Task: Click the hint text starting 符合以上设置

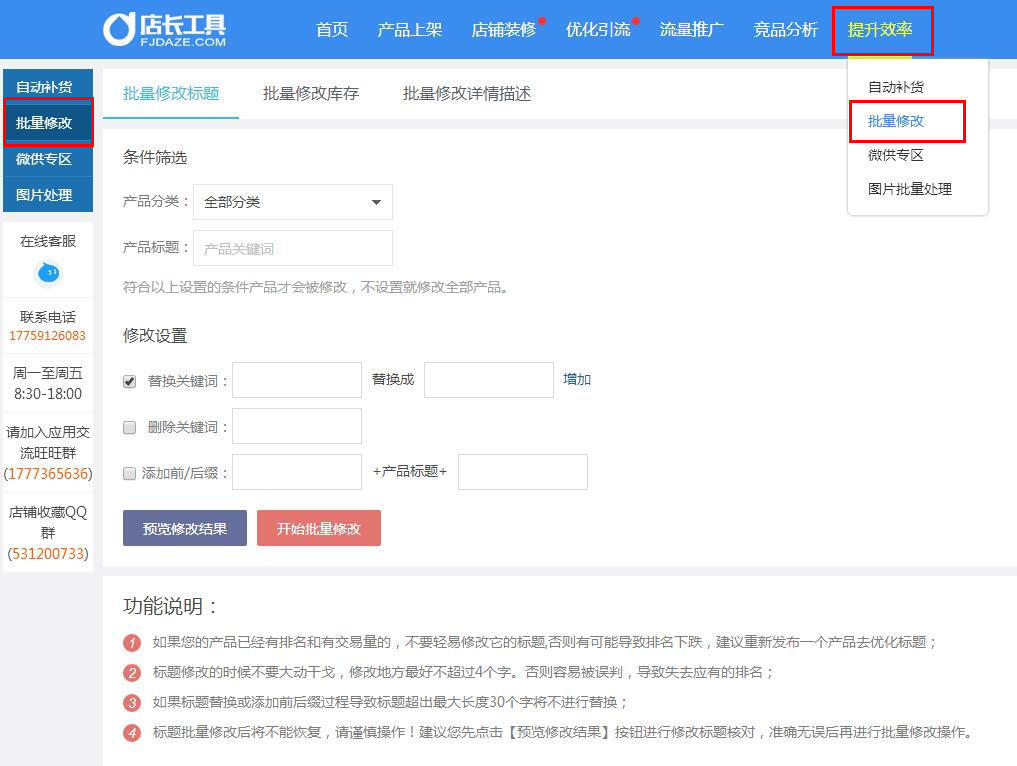Action: pos(316,287)
